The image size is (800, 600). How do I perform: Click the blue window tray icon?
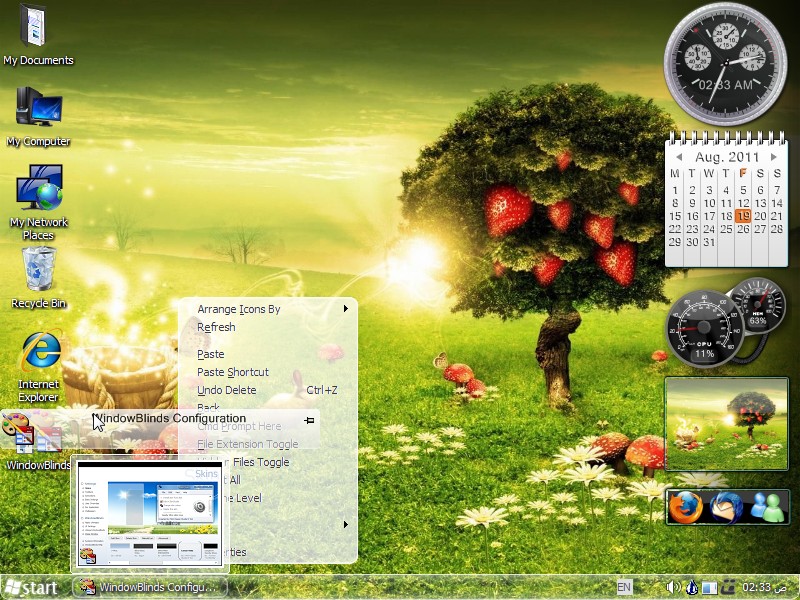tap(709, 588)
